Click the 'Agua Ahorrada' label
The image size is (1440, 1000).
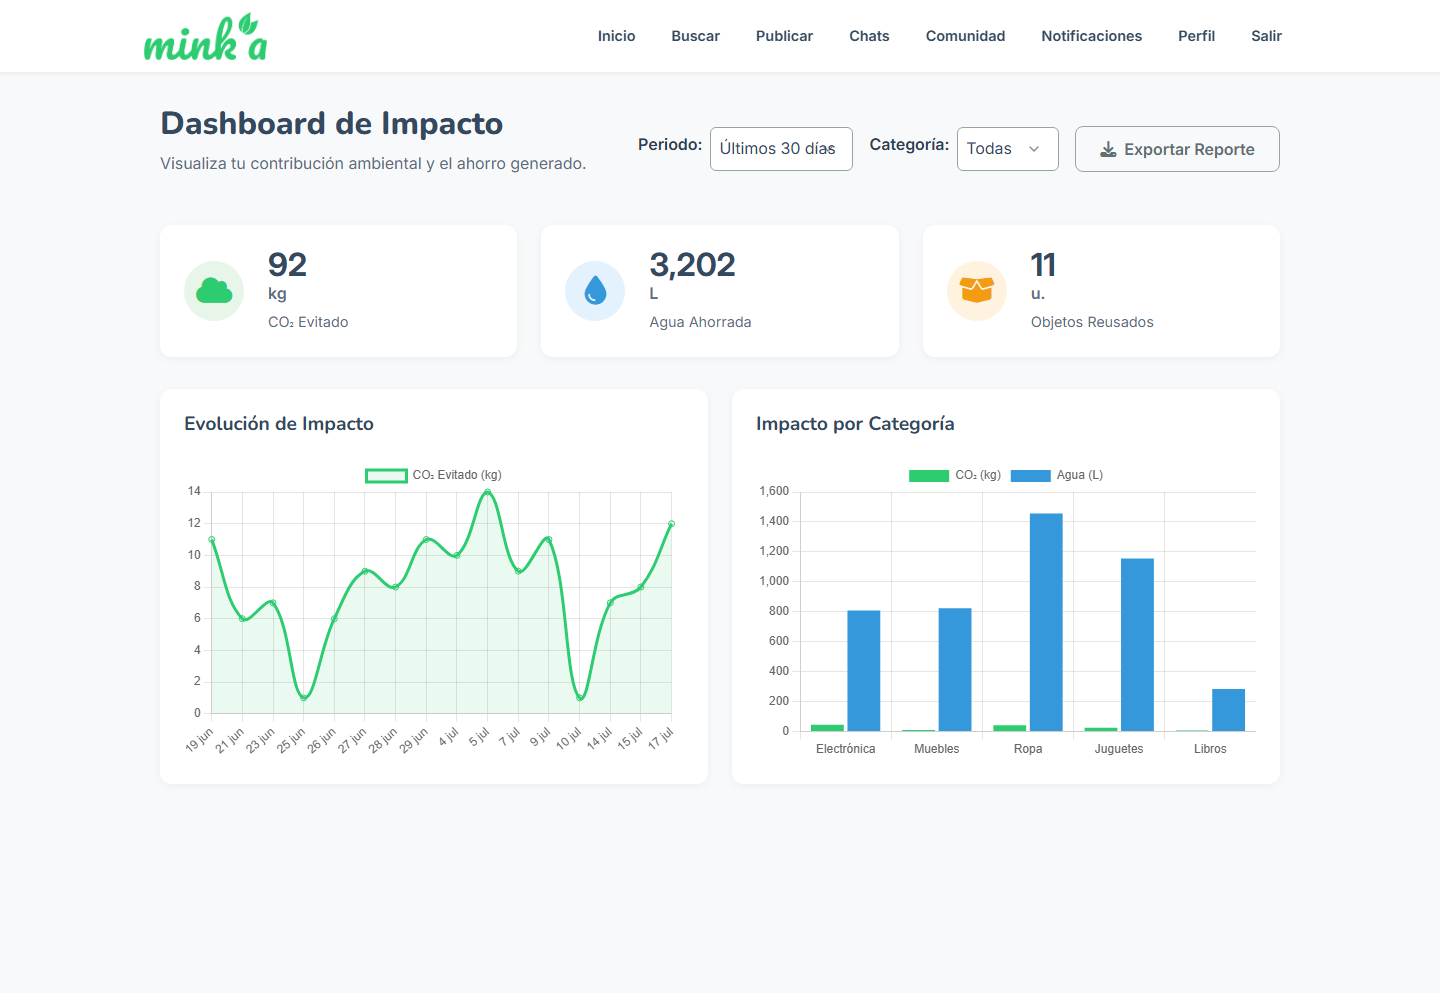(700, 322)
